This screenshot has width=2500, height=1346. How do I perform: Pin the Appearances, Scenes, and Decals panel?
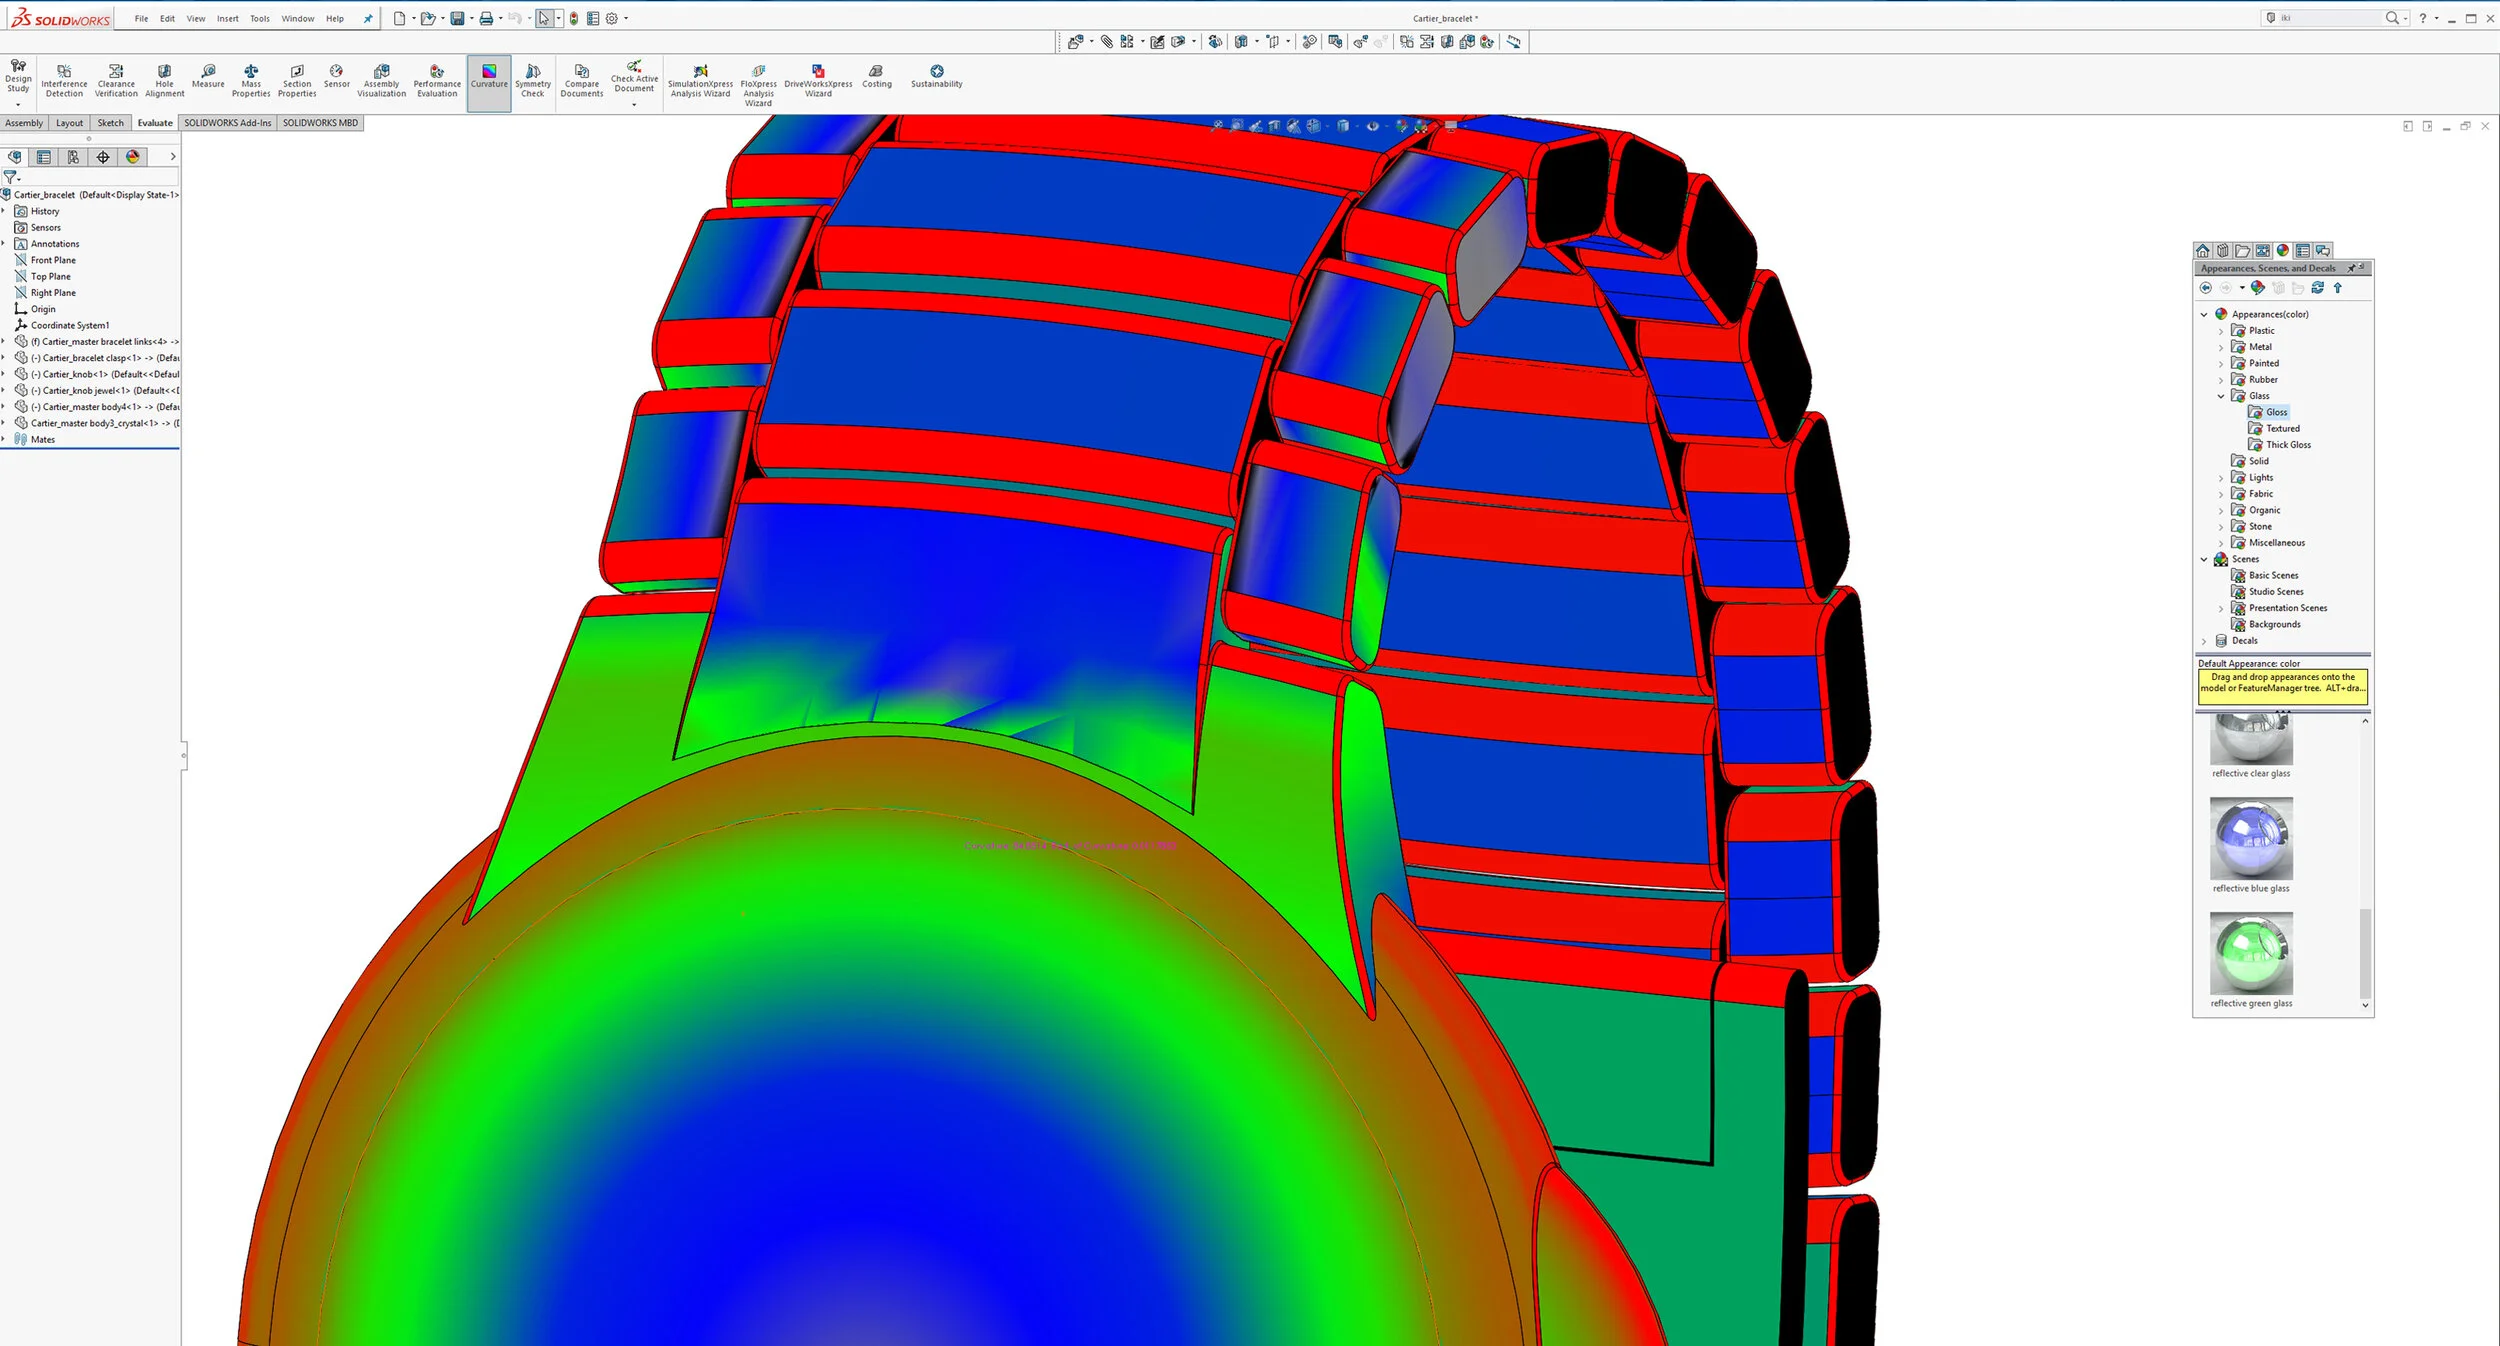pyautogui.click(x=2351, y=268)
